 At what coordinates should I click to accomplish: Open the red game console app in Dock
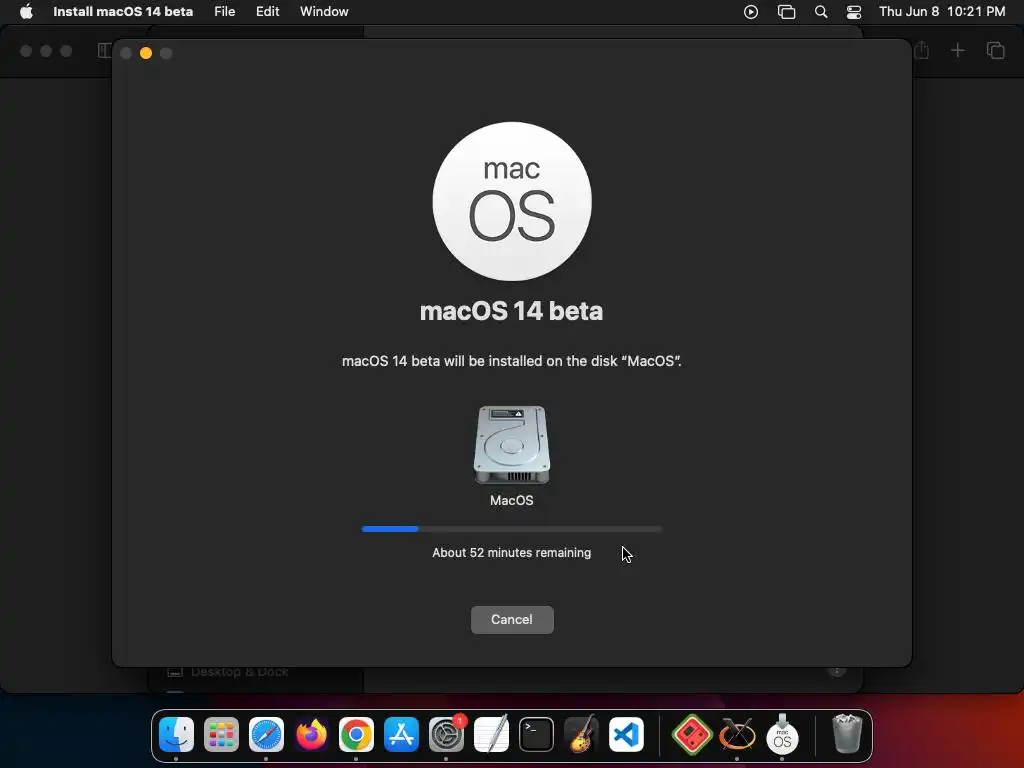pos(692,735)
